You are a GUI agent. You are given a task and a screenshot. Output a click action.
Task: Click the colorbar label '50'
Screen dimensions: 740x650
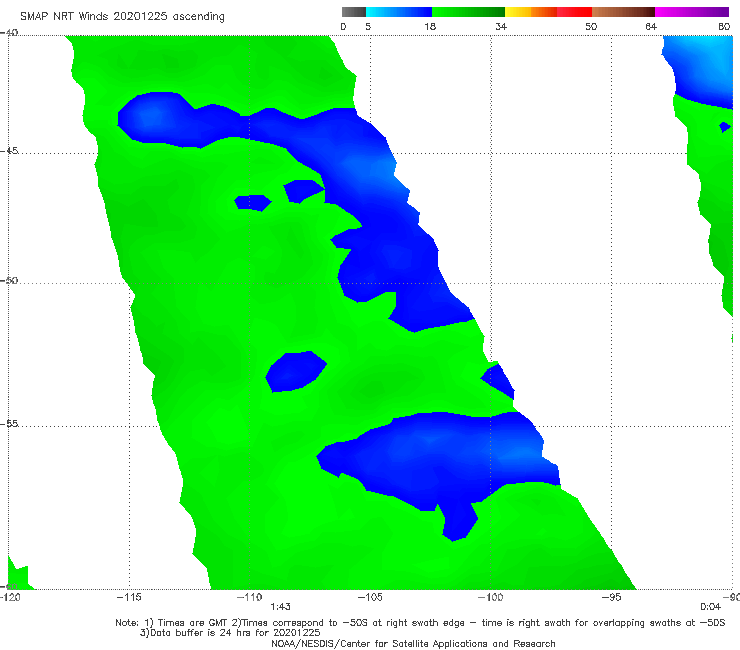(591, 26)
